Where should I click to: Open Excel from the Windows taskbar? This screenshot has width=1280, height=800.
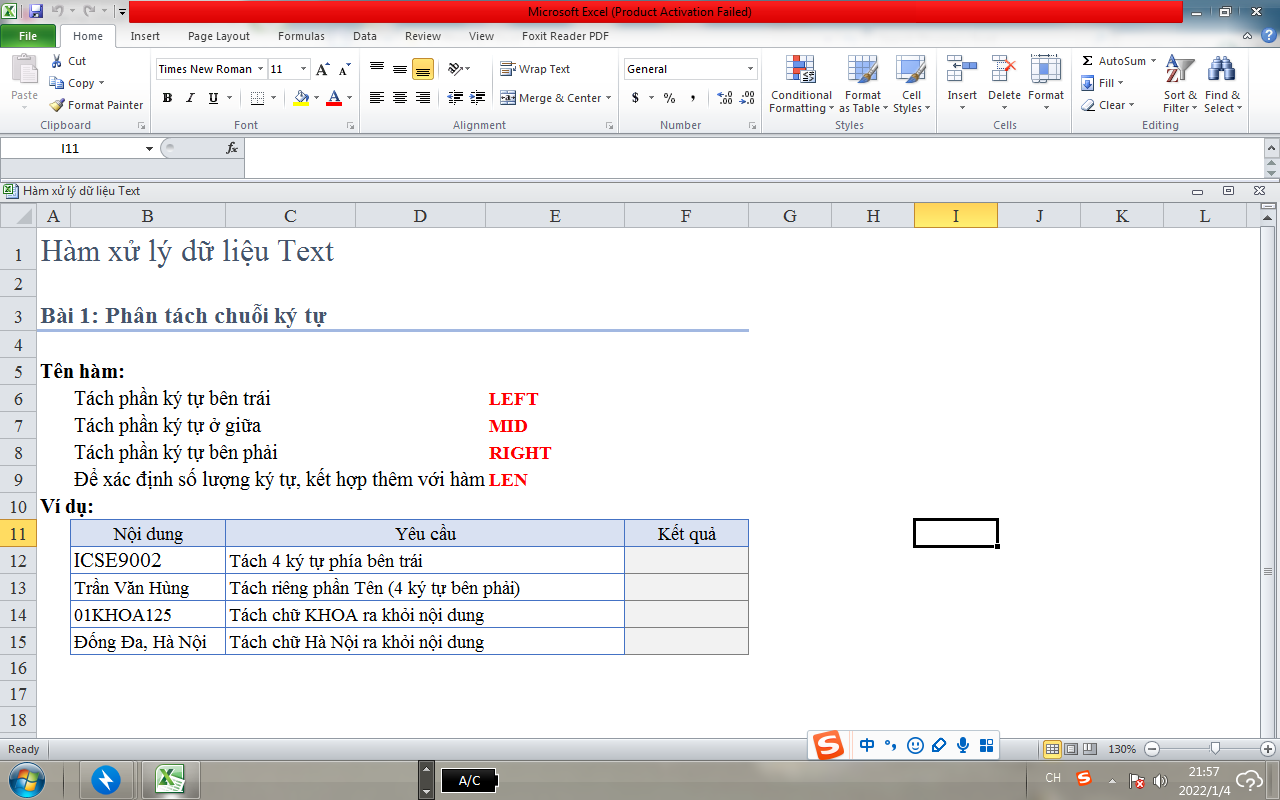coord(170,780)
